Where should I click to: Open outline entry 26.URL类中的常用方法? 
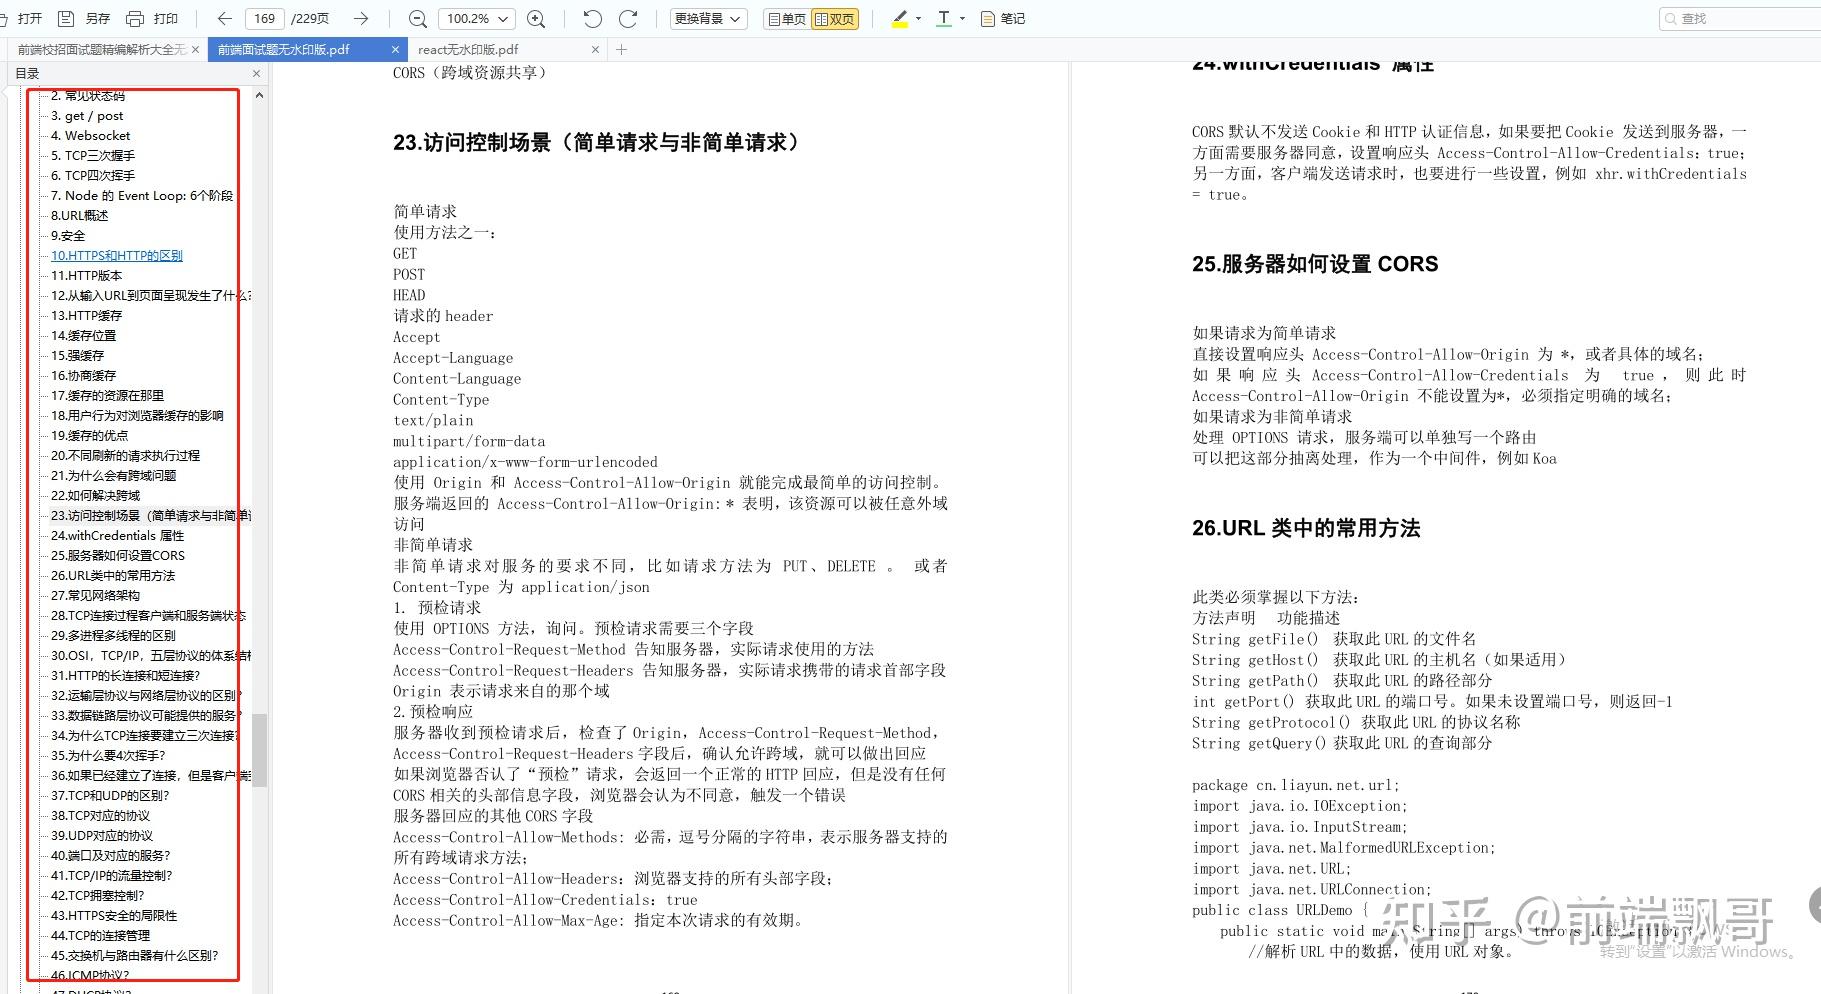pyautogui.click(x=113, y=576)
